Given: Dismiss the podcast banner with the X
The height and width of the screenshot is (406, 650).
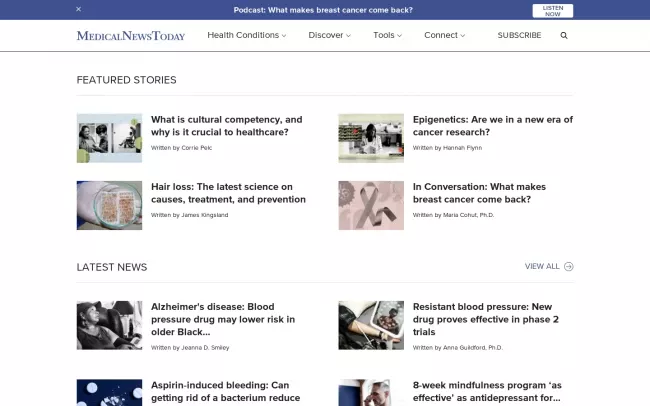Looking at the screenshot, I should (79, 9).
